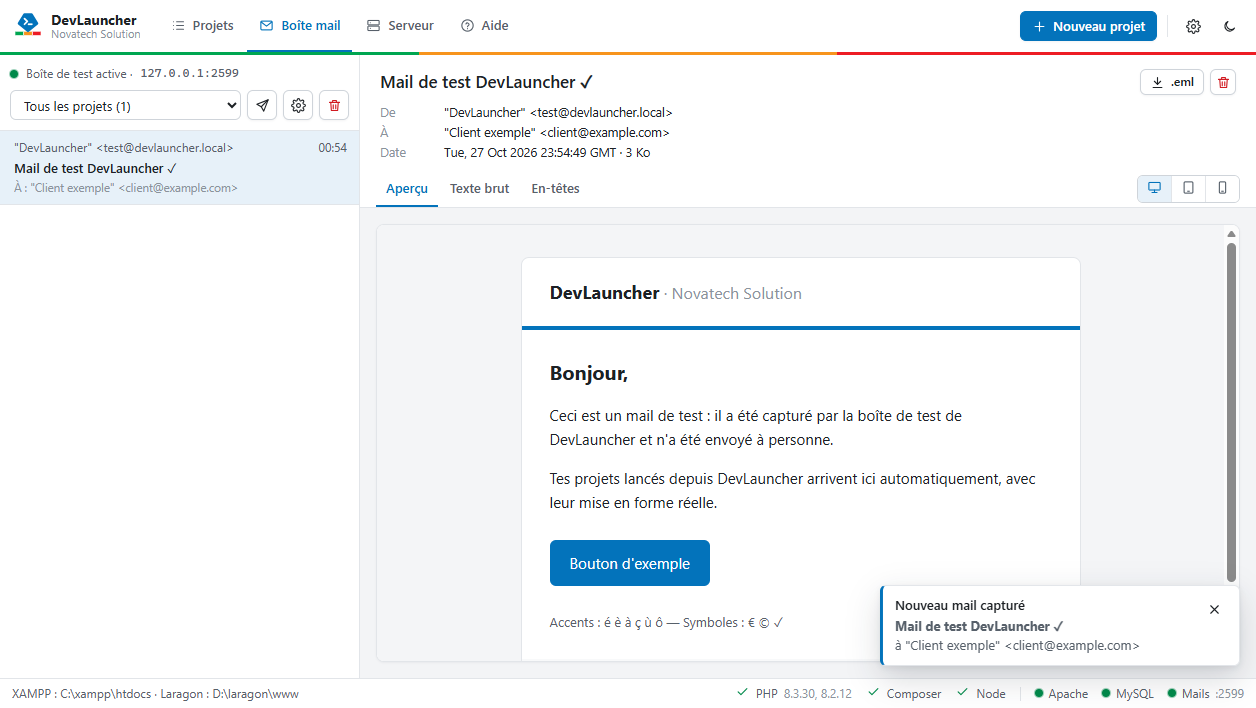Click the 'Bonjour,' heading in the mail
The image size is (1256, 708).
pos(589,374)
